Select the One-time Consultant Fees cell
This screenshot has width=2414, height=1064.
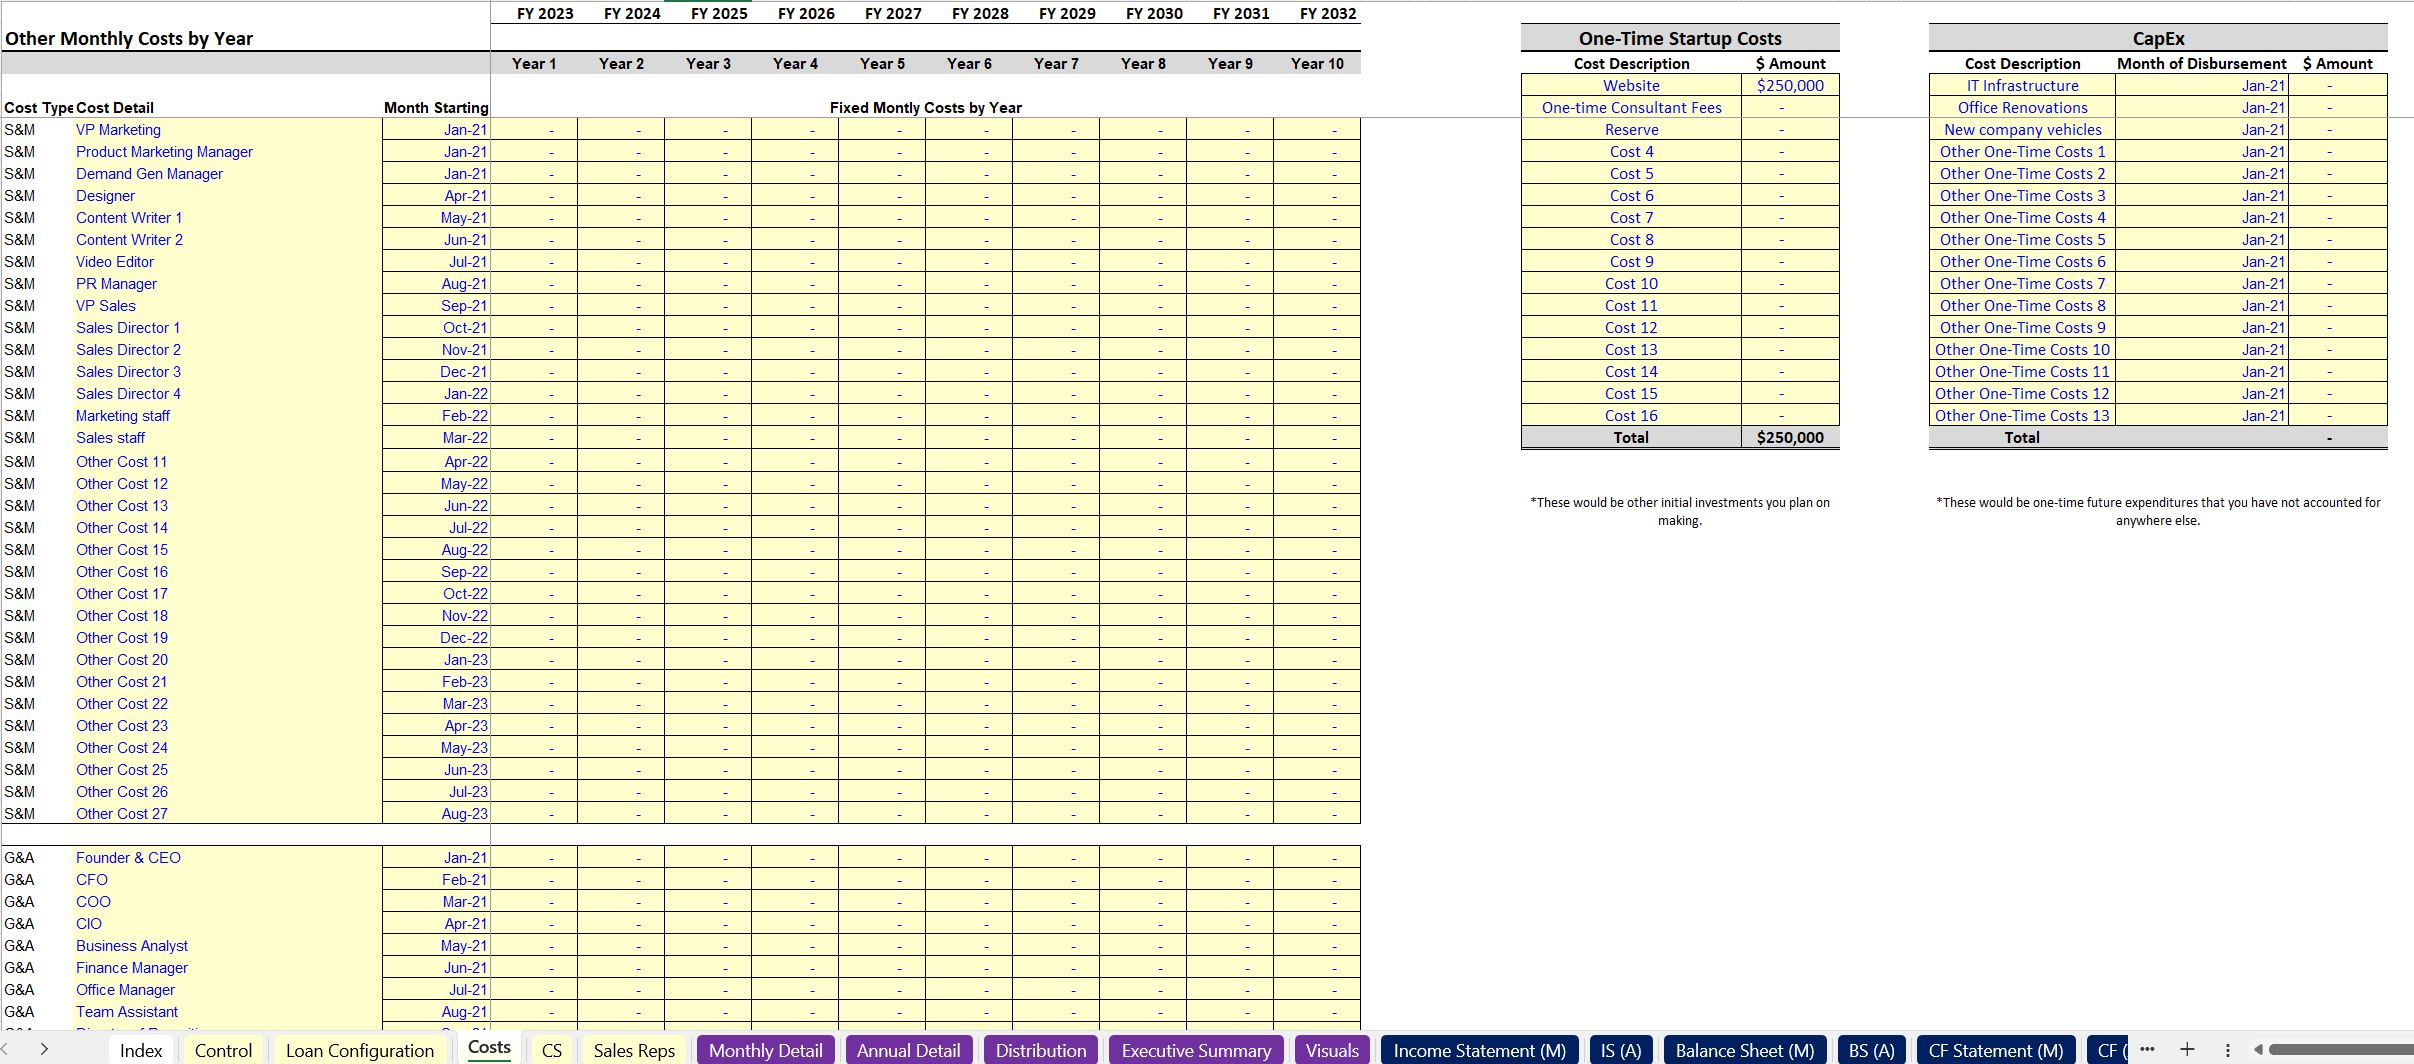click(x=1631, y=108)
